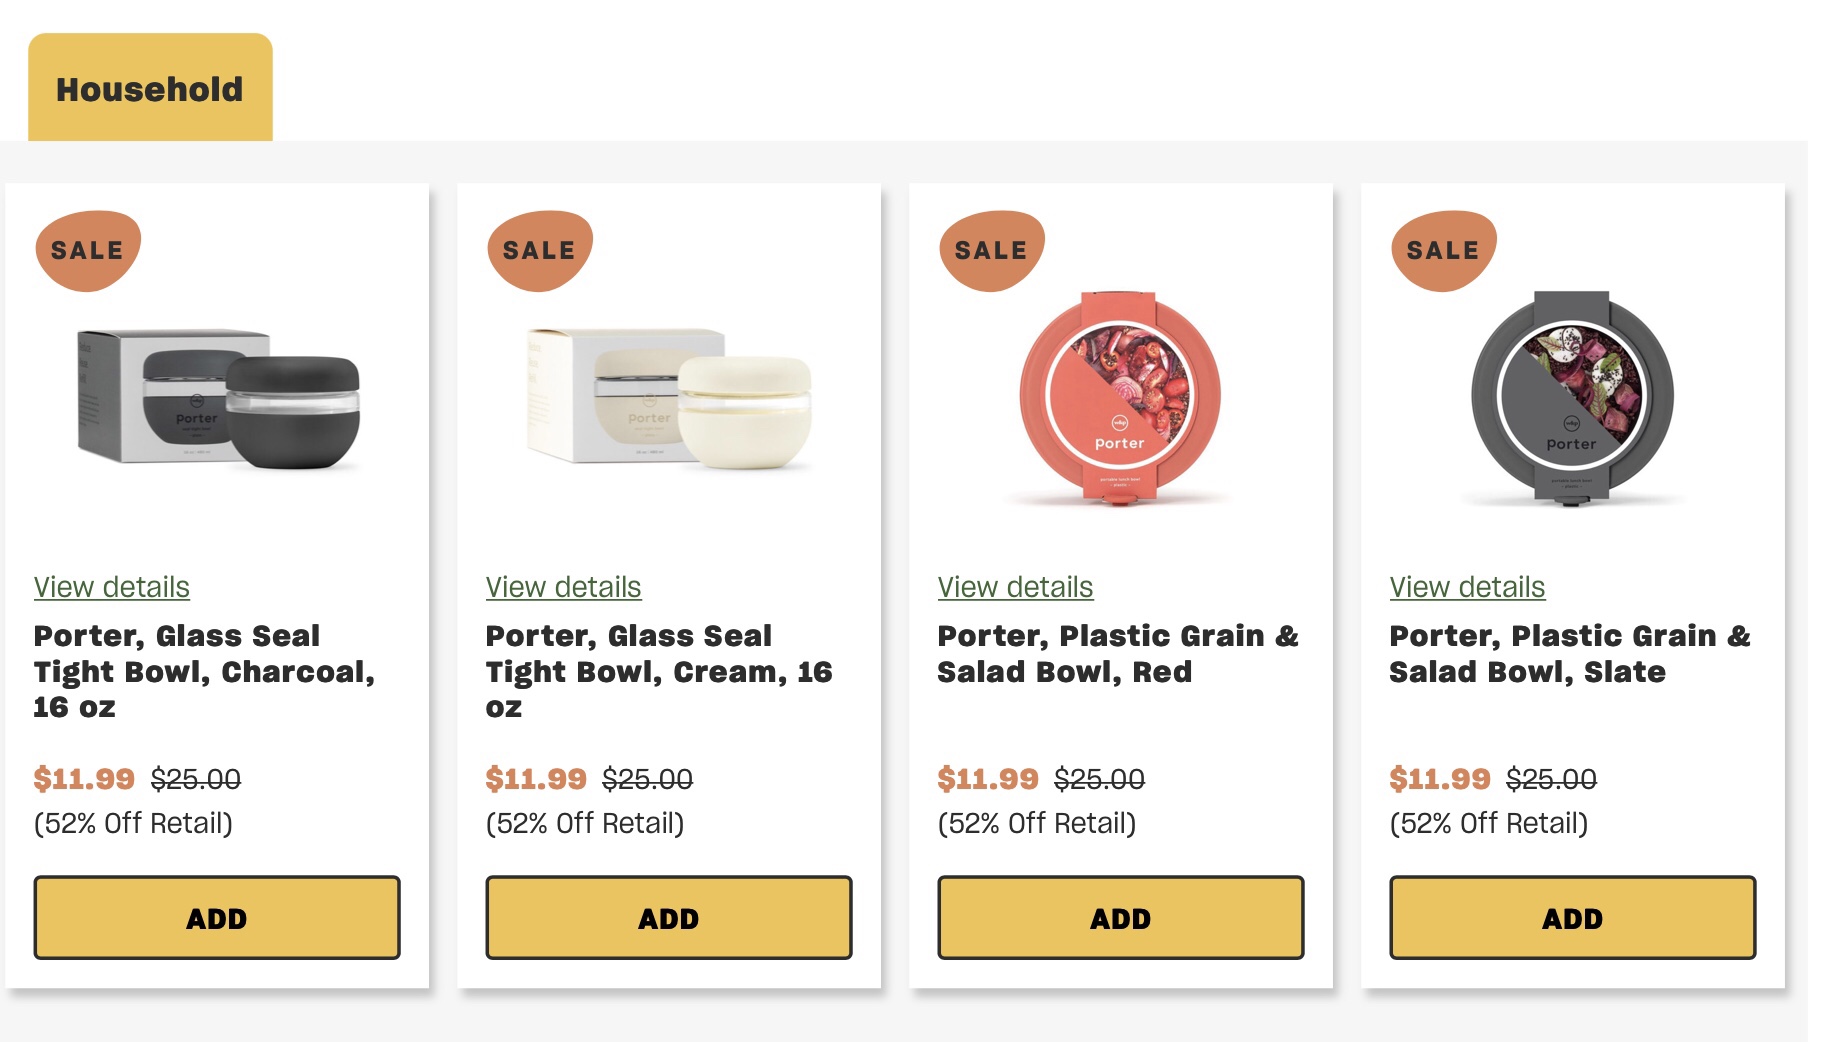This screenshot has height=1042, width=1833.
Task: Click SALE badge on Slate salad bowl card
Action: pyautogui.click(x=1443, y=250)
